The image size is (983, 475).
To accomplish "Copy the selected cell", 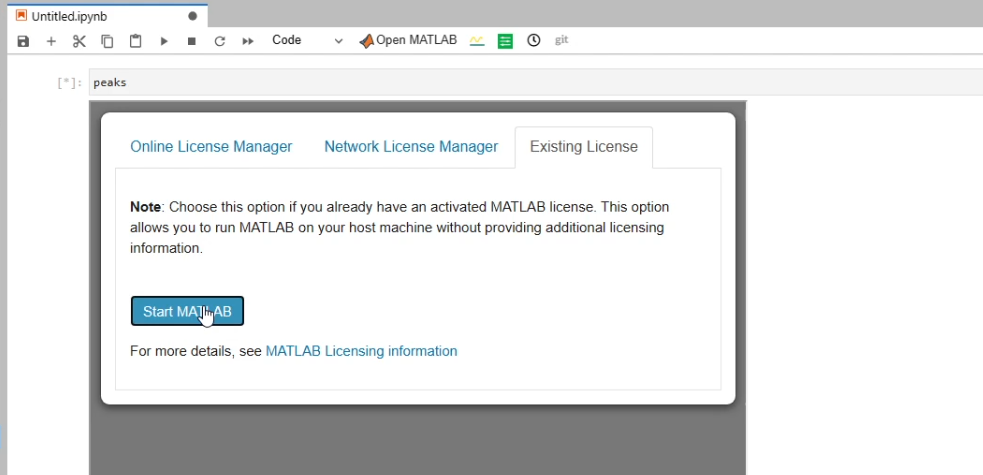I will [107, 41].
